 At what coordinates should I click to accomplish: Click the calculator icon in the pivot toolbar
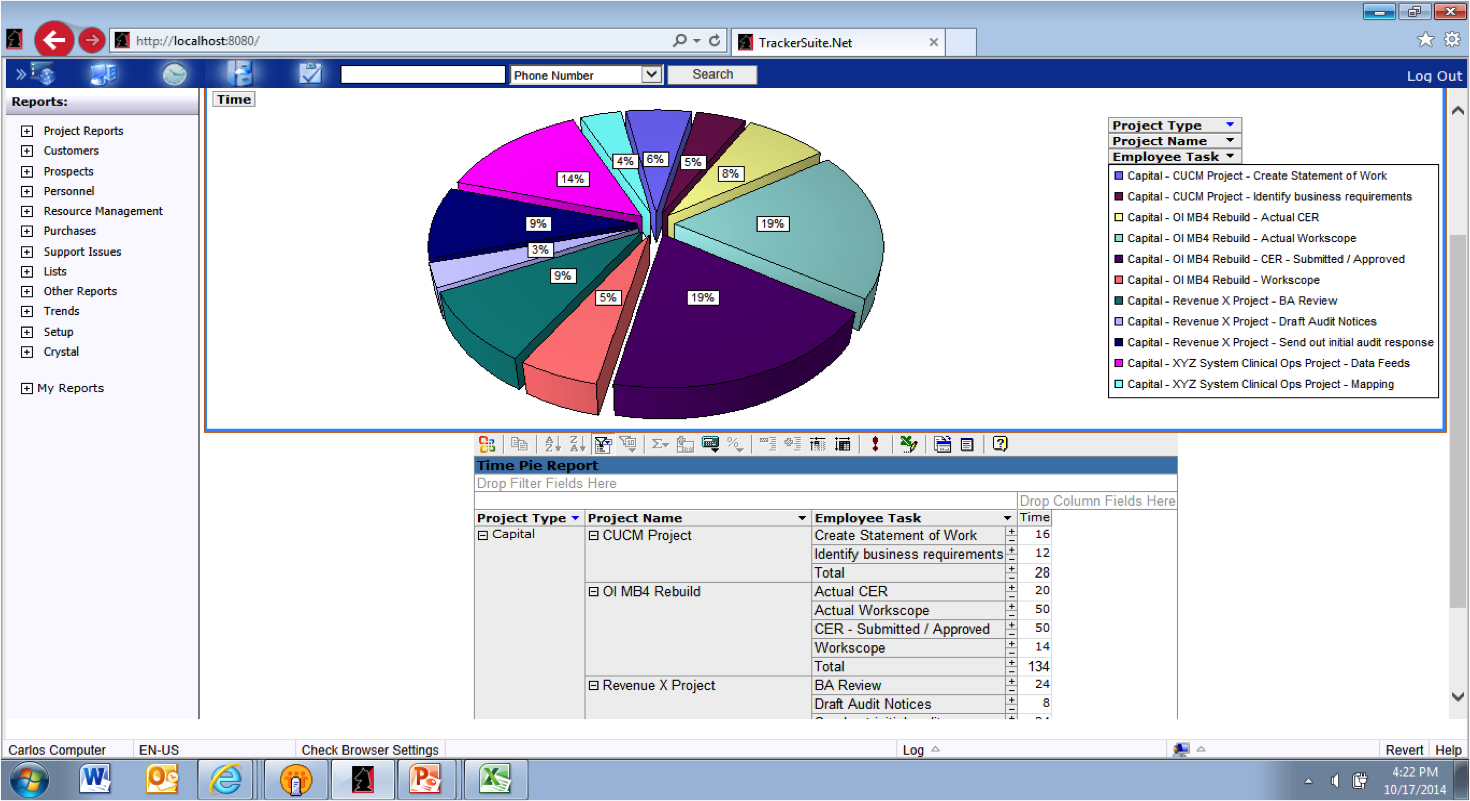(x=708, y=443)
